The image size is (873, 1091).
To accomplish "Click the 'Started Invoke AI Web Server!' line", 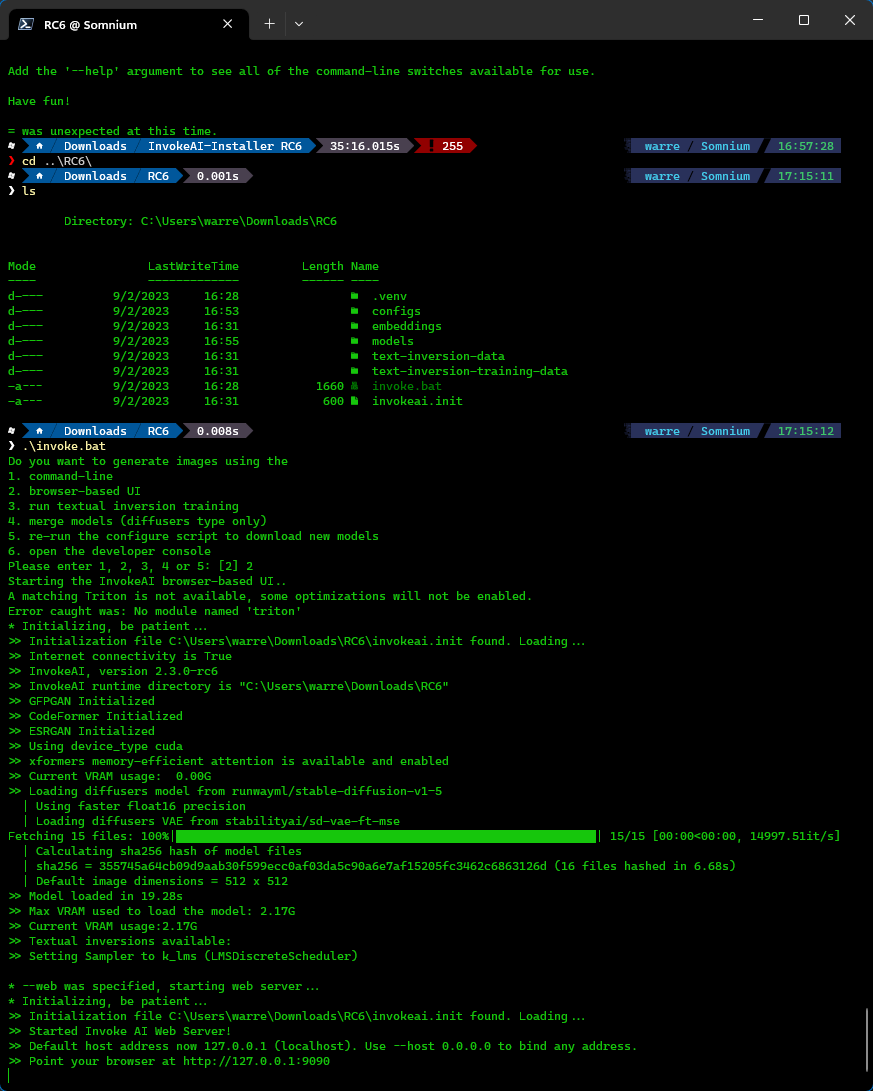I will (x=120, y=1031).
